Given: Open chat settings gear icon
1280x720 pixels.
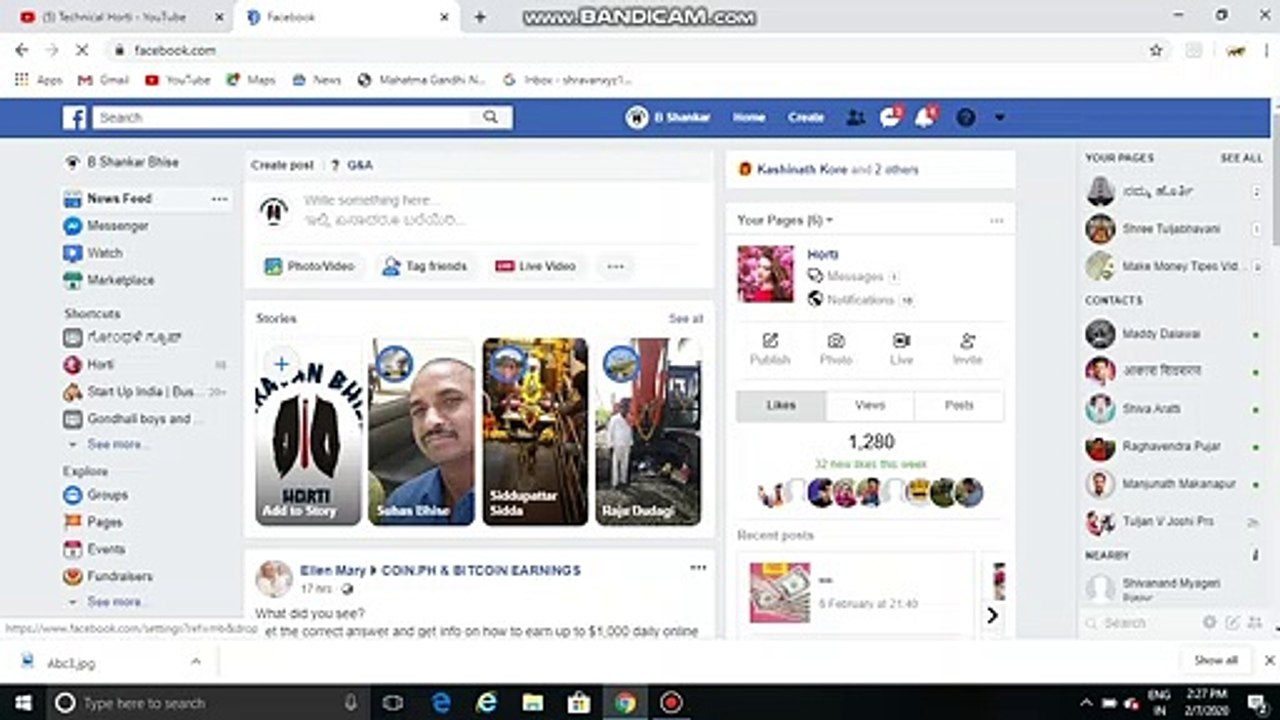Looking at the screenshot, I should click(x=1210, y=622).
